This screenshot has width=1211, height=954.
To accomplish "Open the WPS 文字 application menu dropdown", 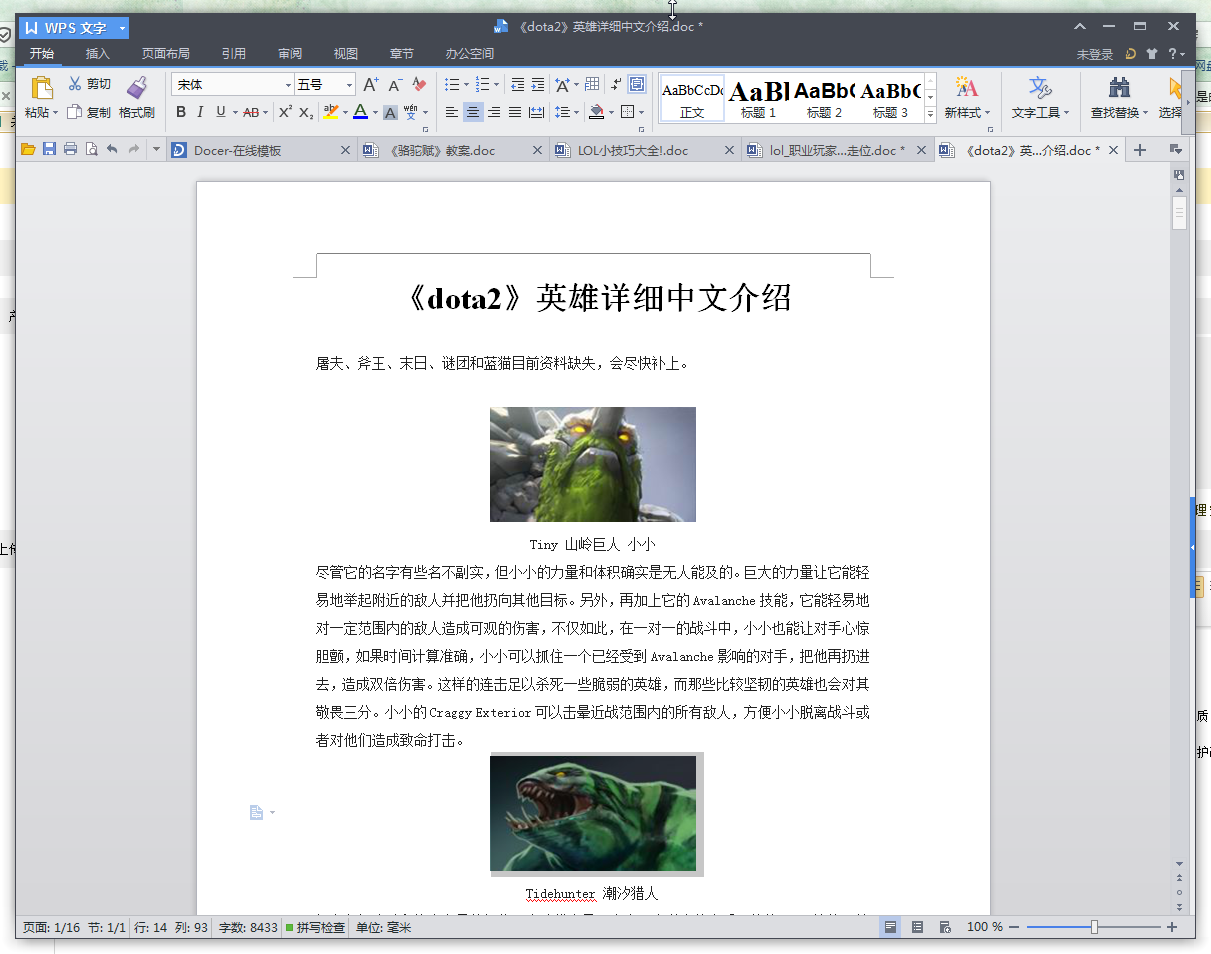I will [x=122, y=28].
